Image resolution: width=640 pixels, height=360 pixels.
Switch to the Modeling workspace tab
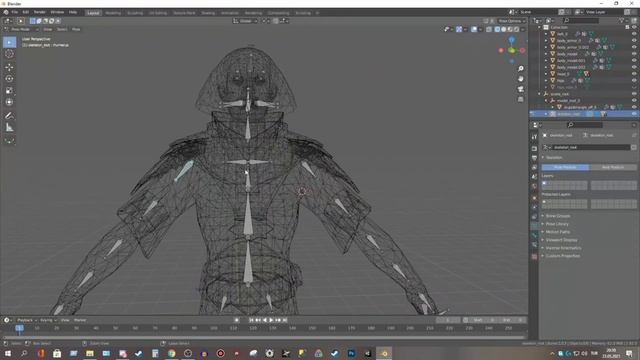tap(113, 13)
